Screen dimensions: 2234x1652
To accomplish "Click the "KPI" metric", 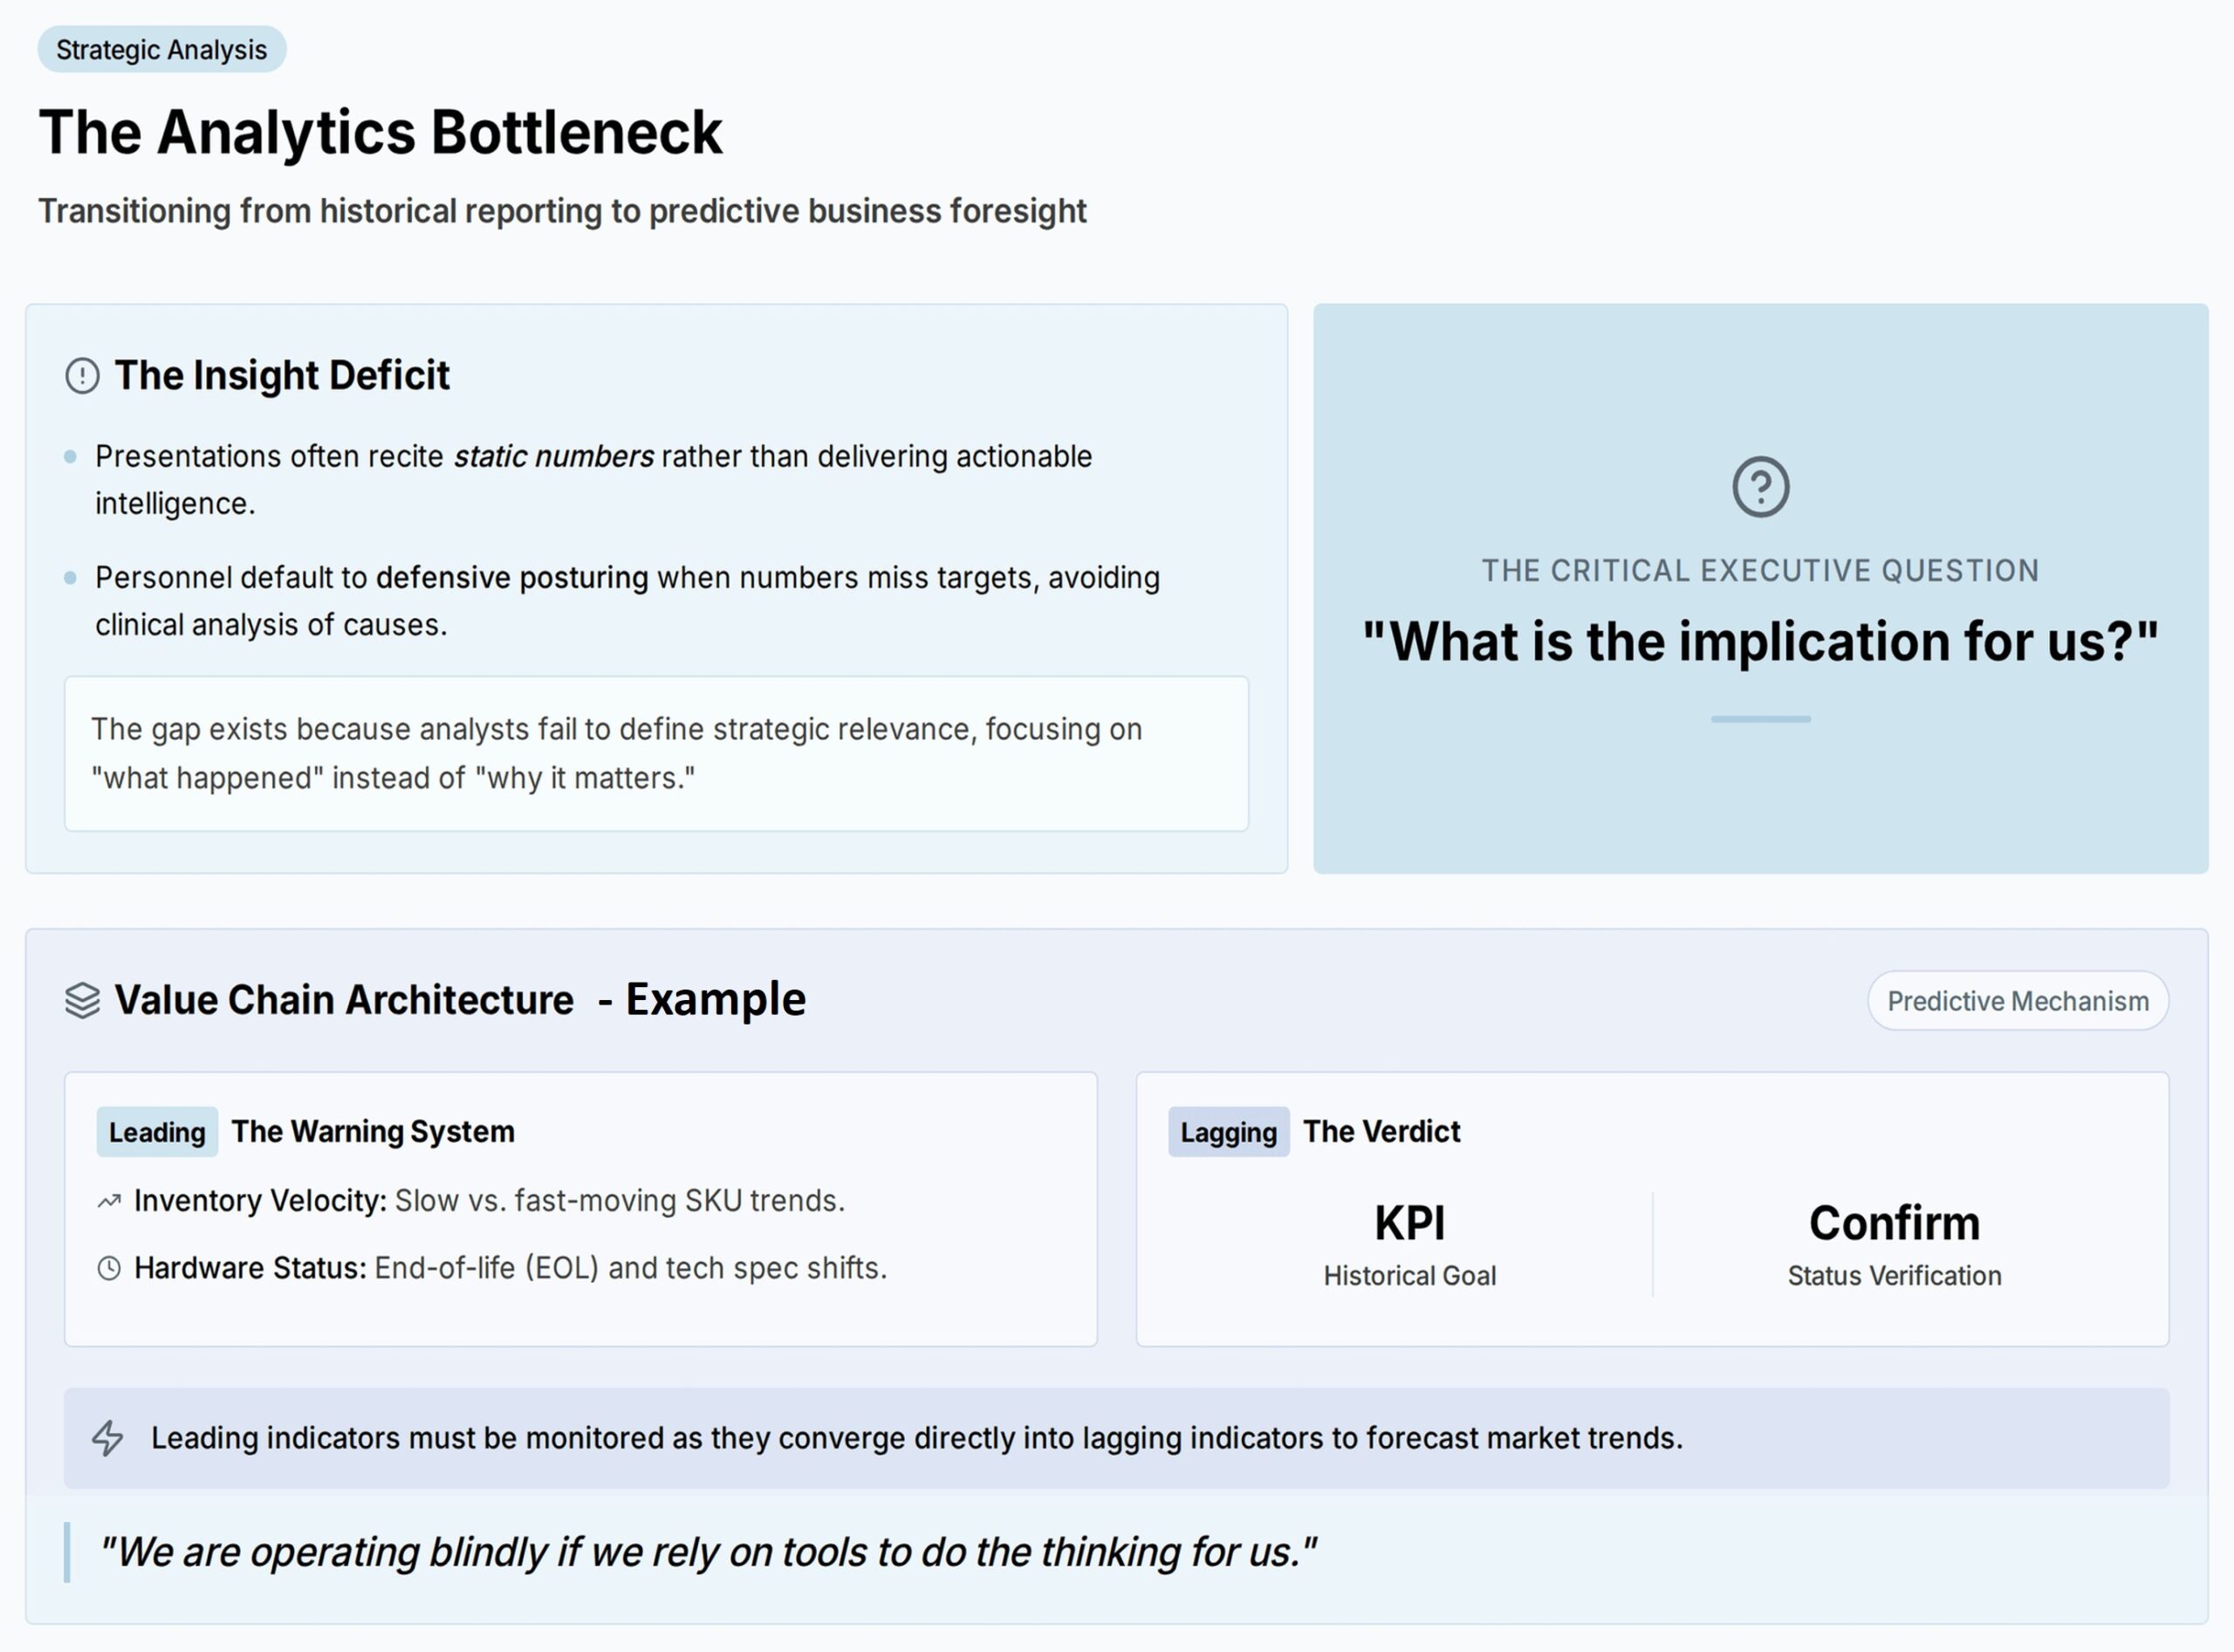I will coord(1409,1223).
